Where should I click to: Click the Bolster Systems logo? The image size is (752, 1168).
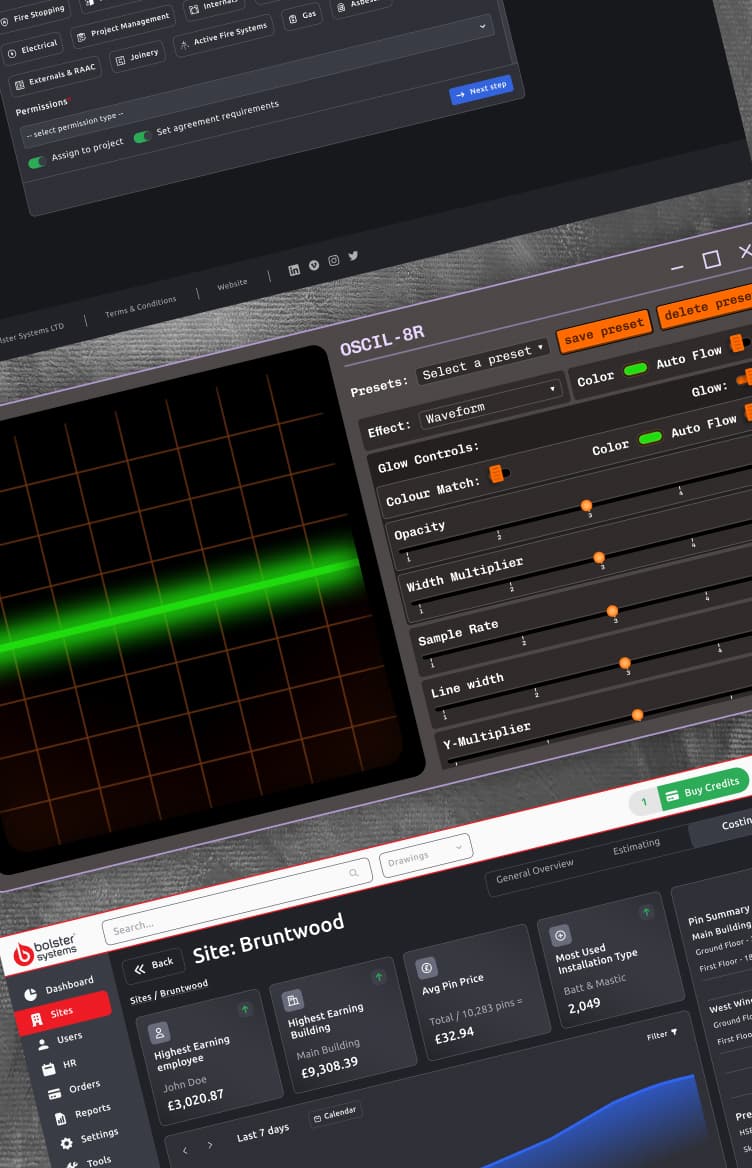pyautogui.click(x=46, y=949)
